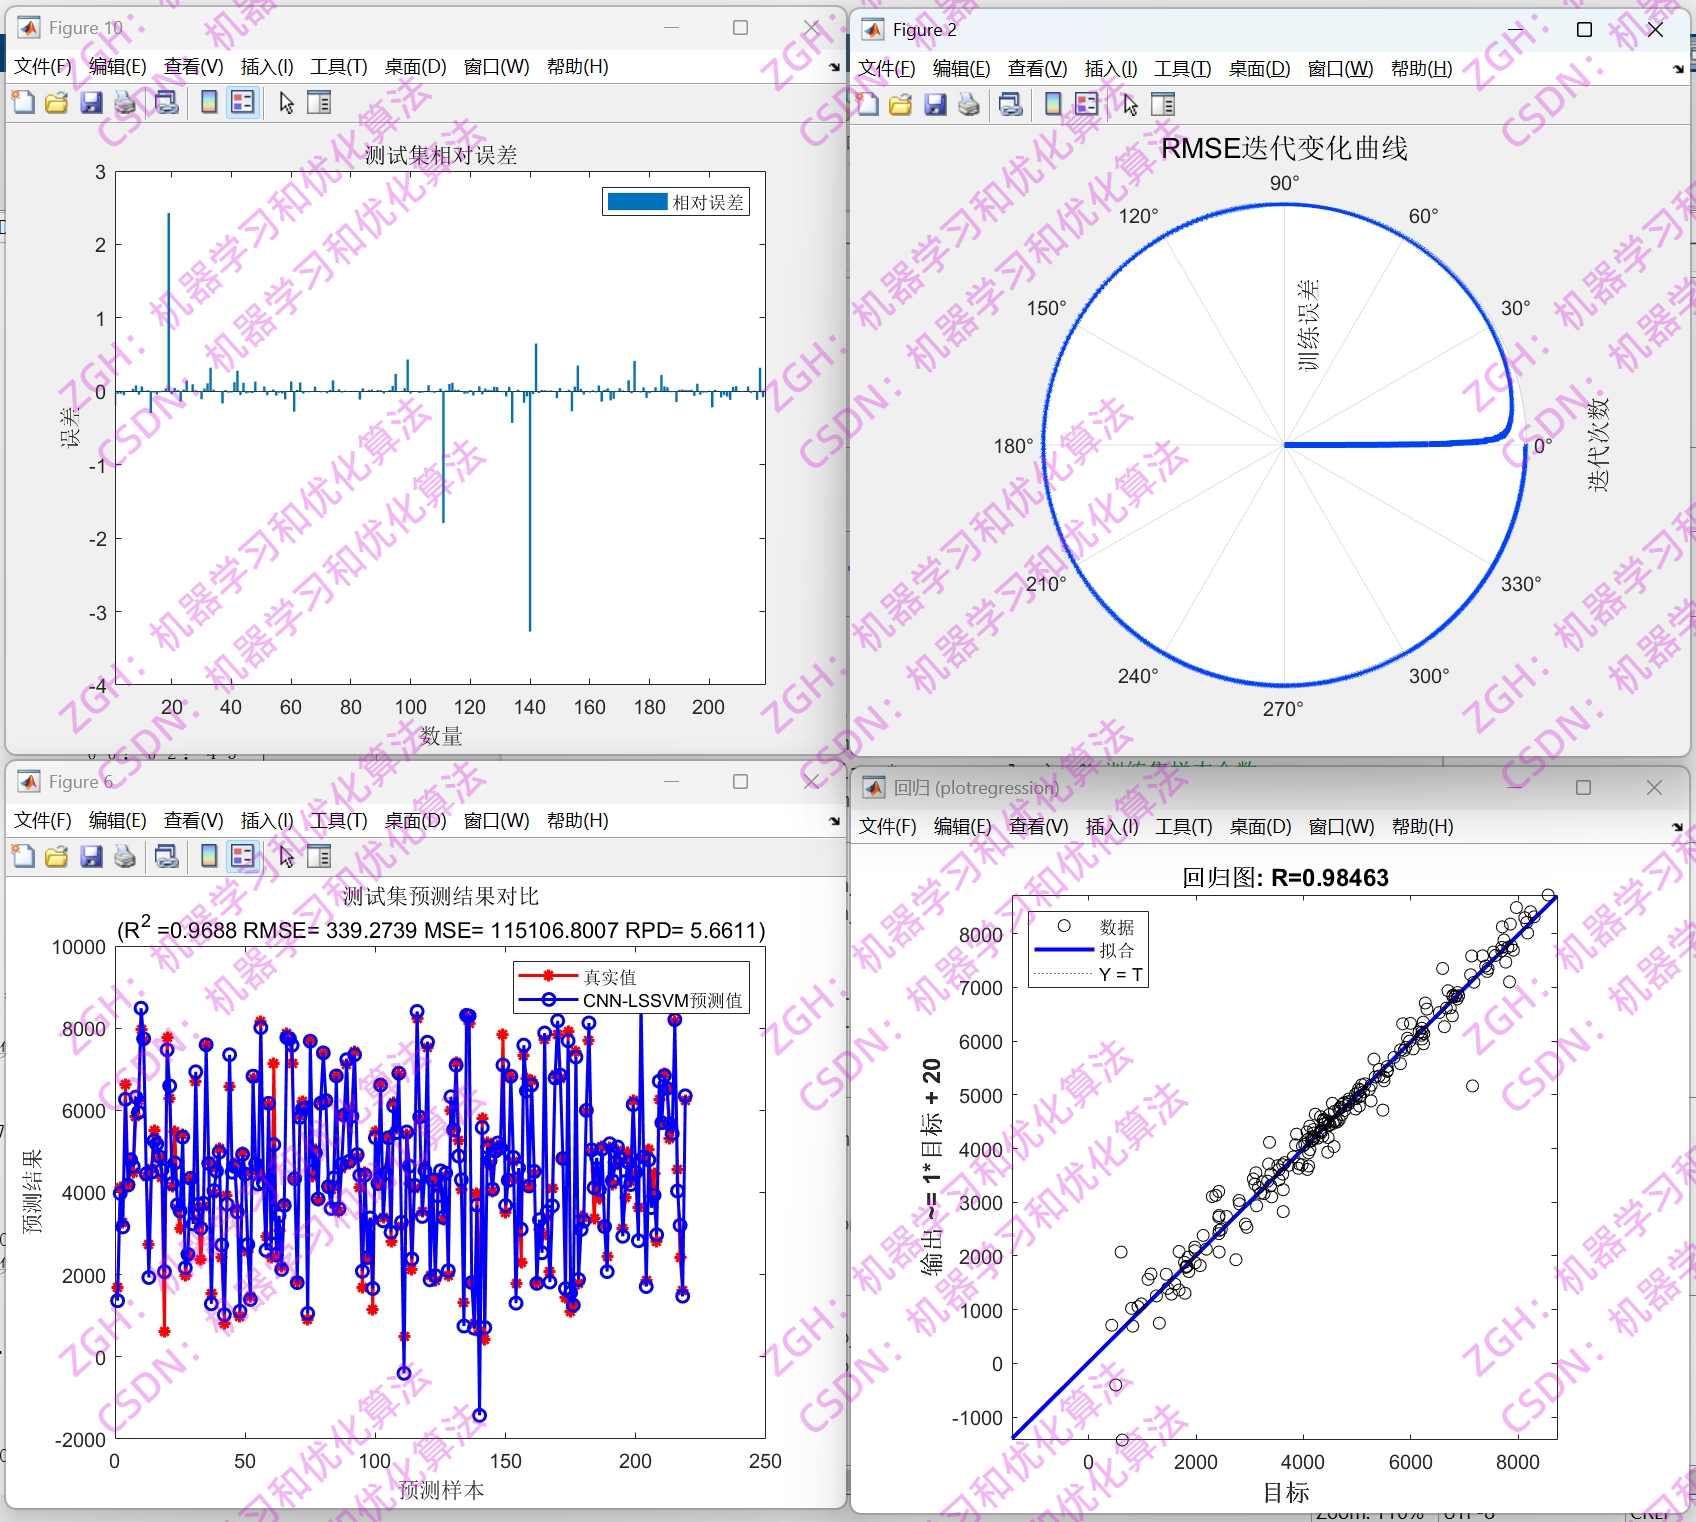Open 桌面(D) menu in regression window
The height and width of the screenshot is (1522, 1696).
pyautogui.click(x=1261, y=826)
